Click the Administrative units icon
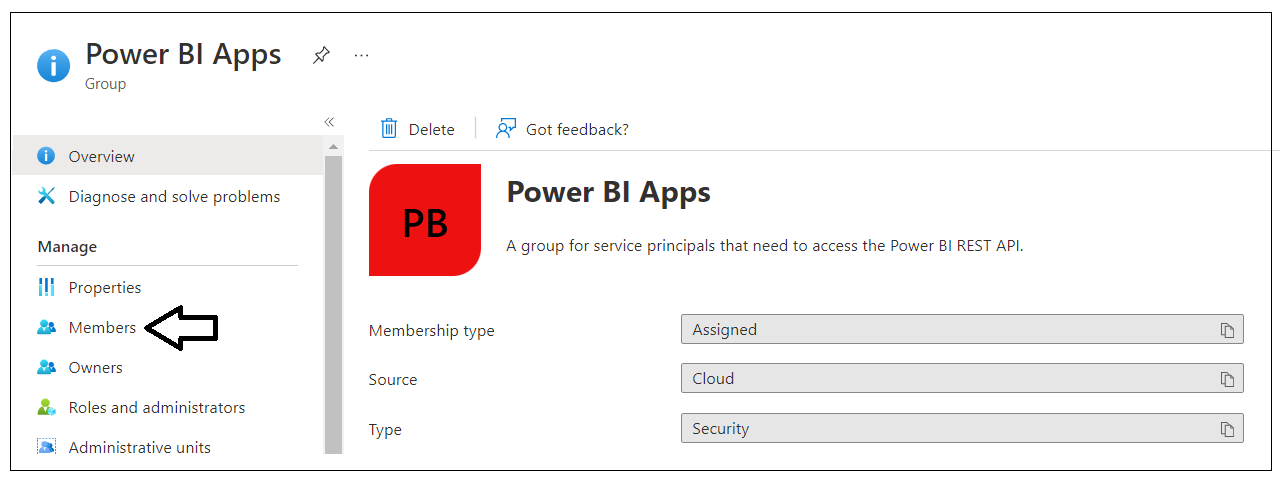The width and height of the screenshot is (1282, 483). coord(46,447)
